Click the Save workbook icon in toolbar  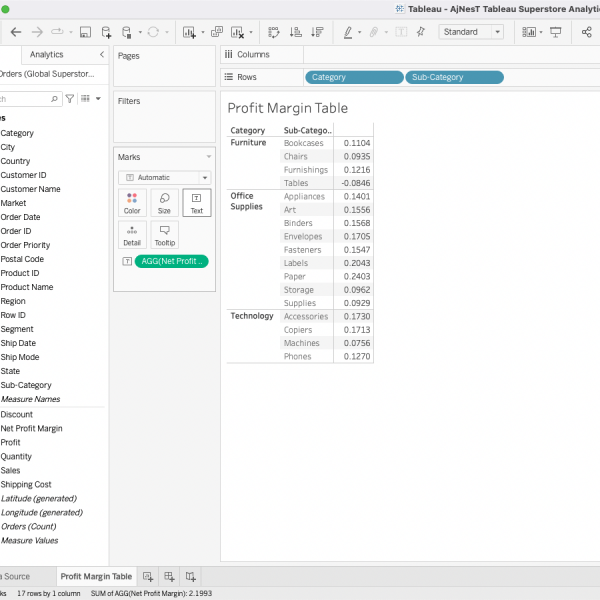(86, 32)
